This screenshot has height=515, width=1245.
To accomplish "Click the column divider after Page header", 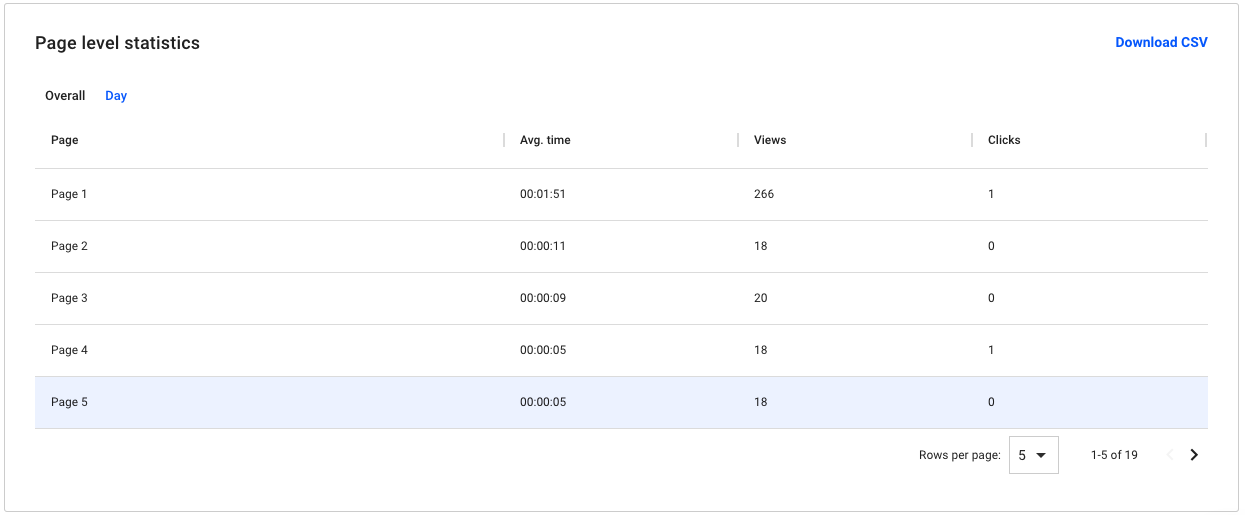I will (504, 140).
